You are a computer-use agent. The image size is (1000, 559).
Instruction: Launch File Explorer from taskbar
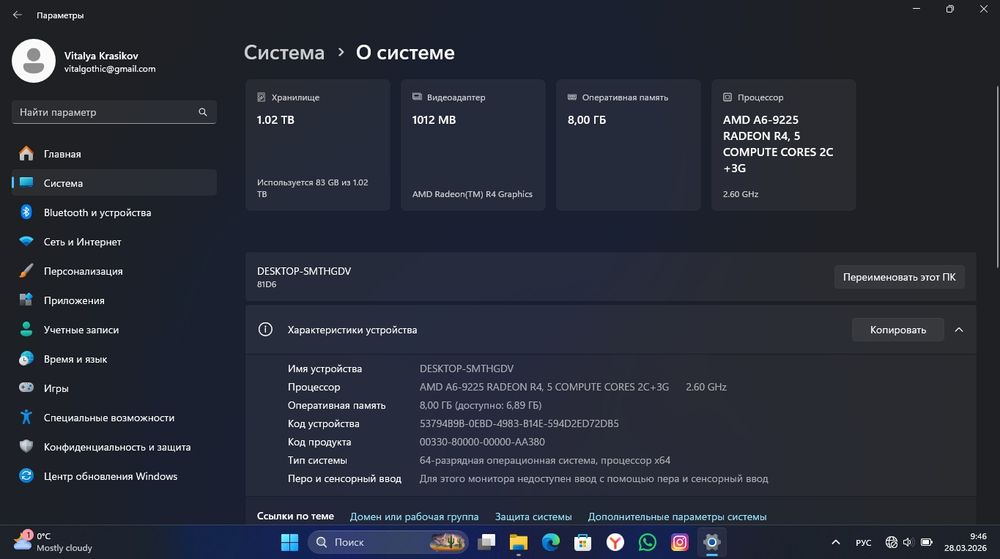518,542
